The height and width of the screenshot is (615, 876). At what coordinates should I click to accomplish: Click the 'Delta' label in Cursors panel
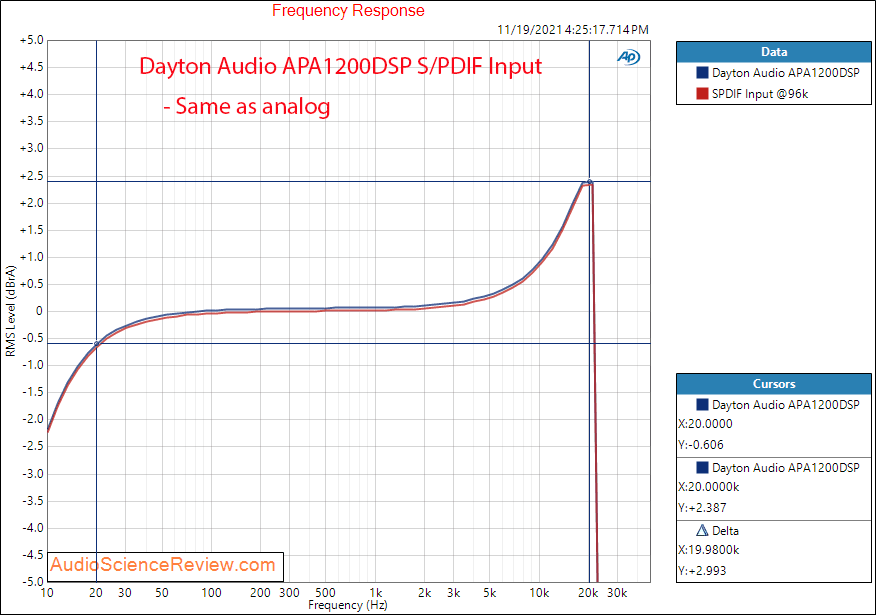tap(725, 531)
